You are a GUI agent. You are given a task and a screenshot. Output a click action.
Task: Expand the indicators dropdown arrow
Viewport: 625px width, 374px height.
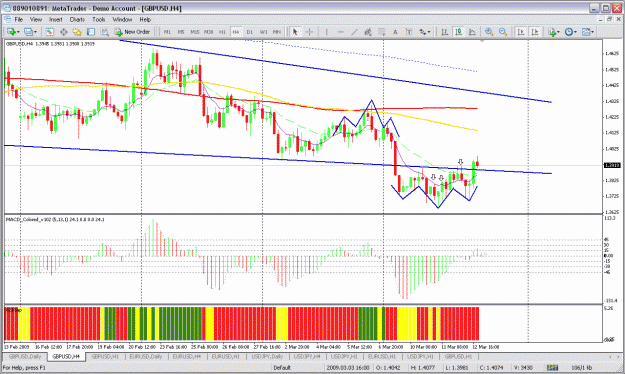click(x=558, y=32)
